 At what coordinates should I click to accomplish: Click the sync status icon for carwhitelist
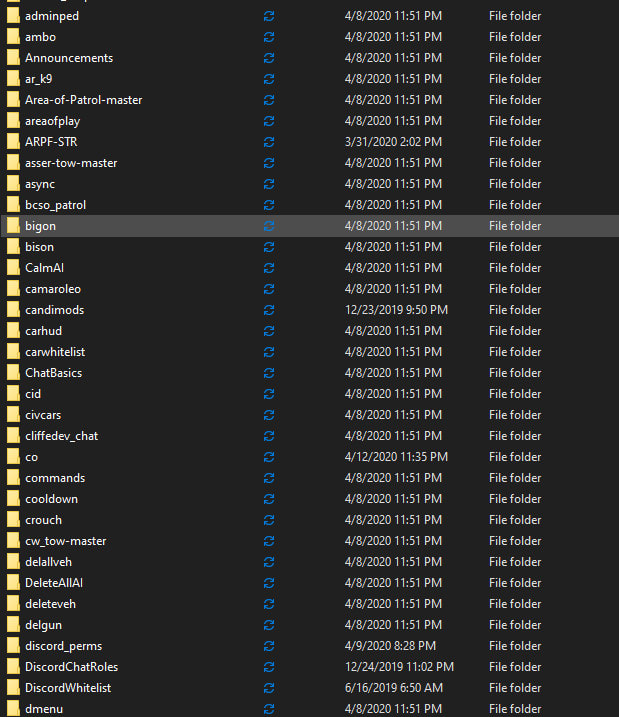pyautogui.click(x=269, y=352)
